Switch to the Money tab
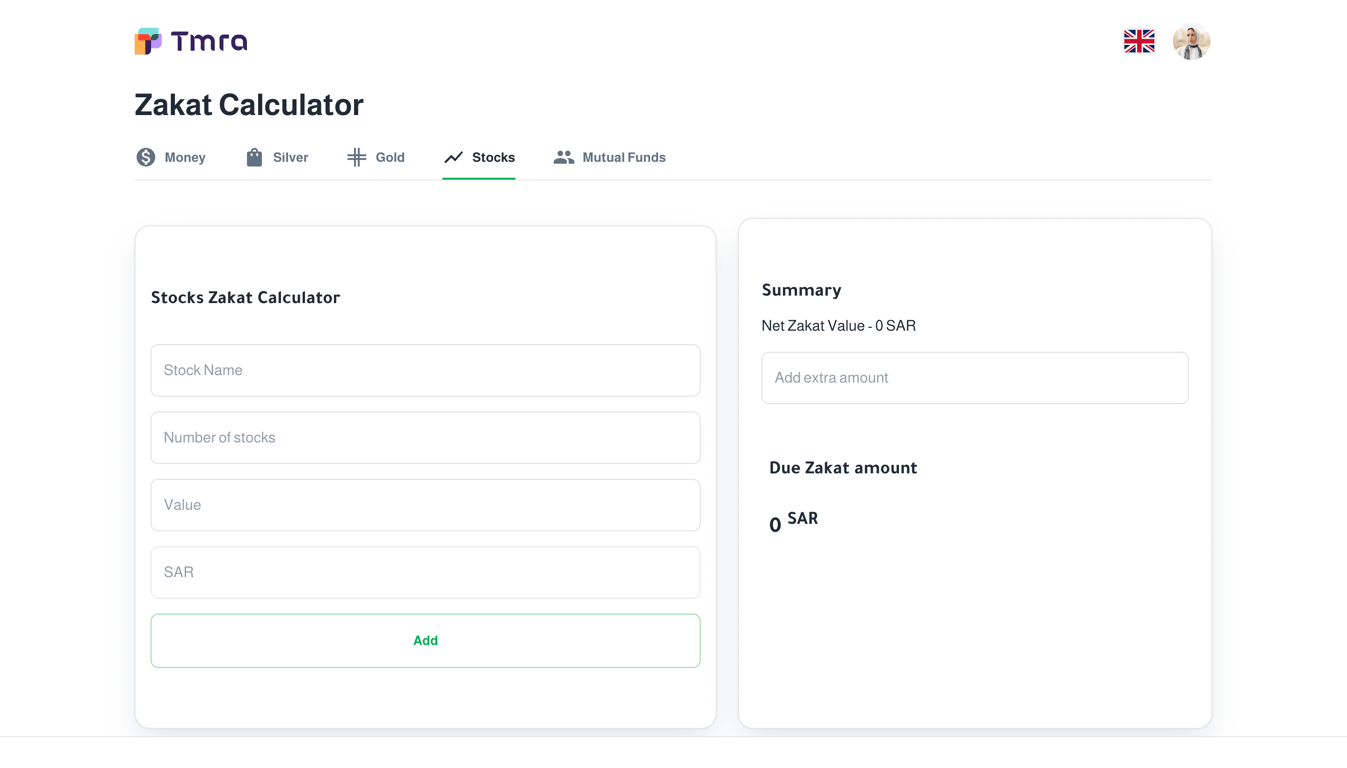This screenshot has height=768, width=1347. click(x=185, y=157)
